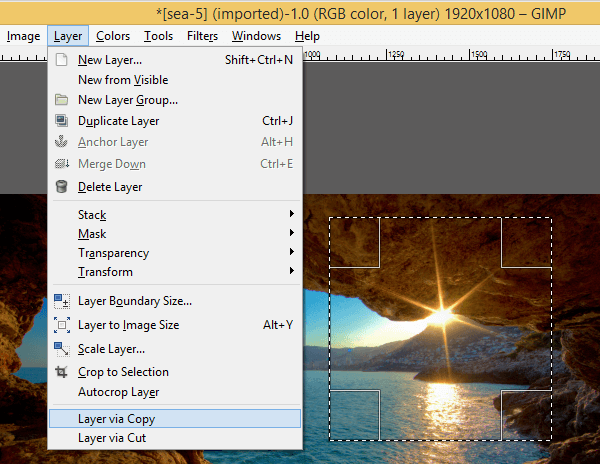
Task: Click the GIMP window title bar text
Action: point(360,14)
